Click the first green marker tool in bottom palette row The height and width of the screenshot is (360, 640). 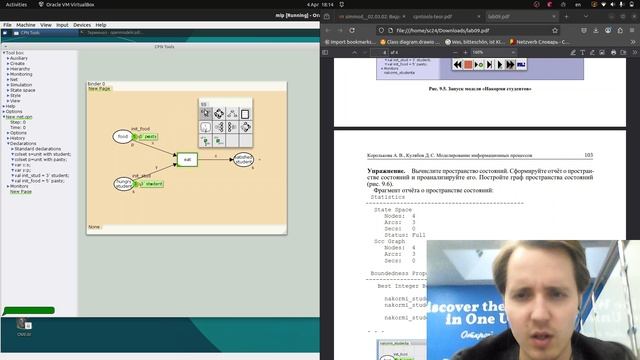click(x=206, y=140)
